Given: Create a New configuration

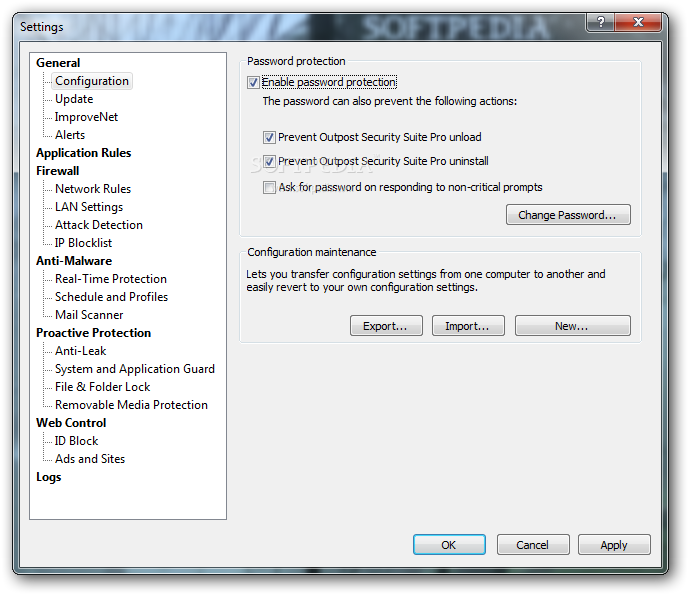Looking at the screenshot, I should (573, 326).
